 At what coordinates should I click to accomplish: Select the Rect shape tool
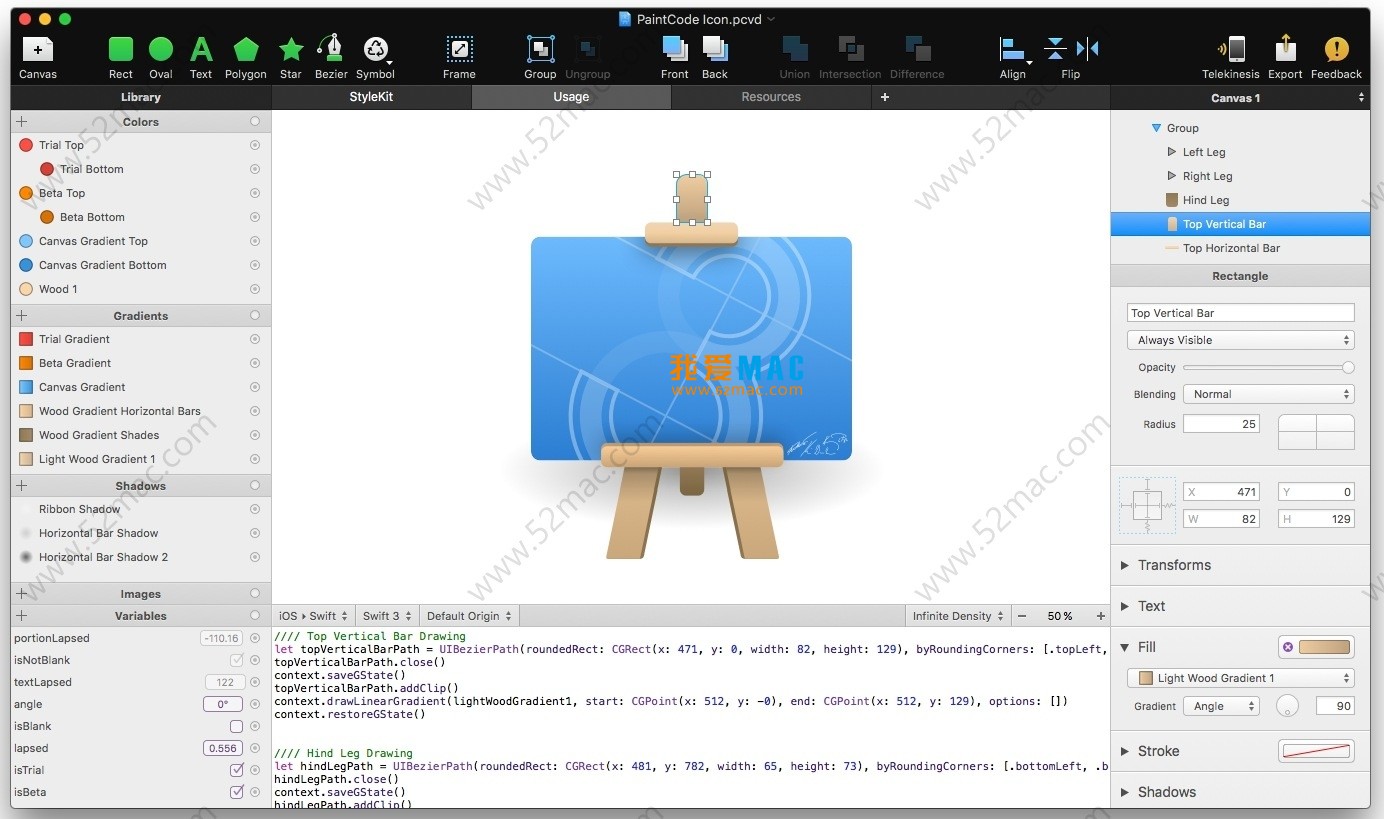(x=121, y=49)
